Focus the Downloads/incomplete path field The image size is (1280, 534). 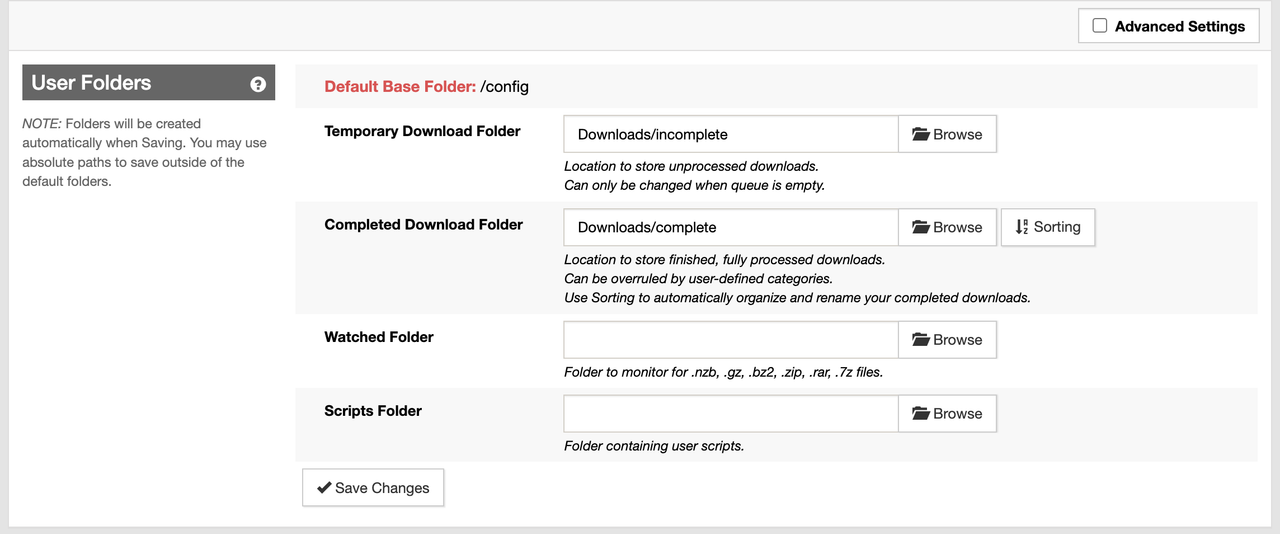731,134
